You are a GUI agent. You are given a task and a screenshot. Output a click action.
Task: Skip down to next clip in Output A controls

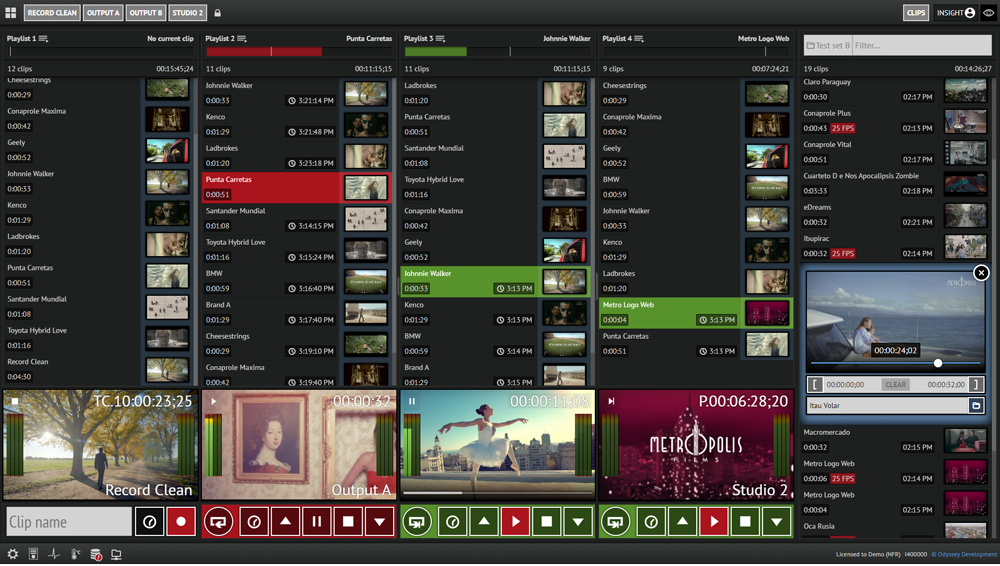tap(379, 522)
